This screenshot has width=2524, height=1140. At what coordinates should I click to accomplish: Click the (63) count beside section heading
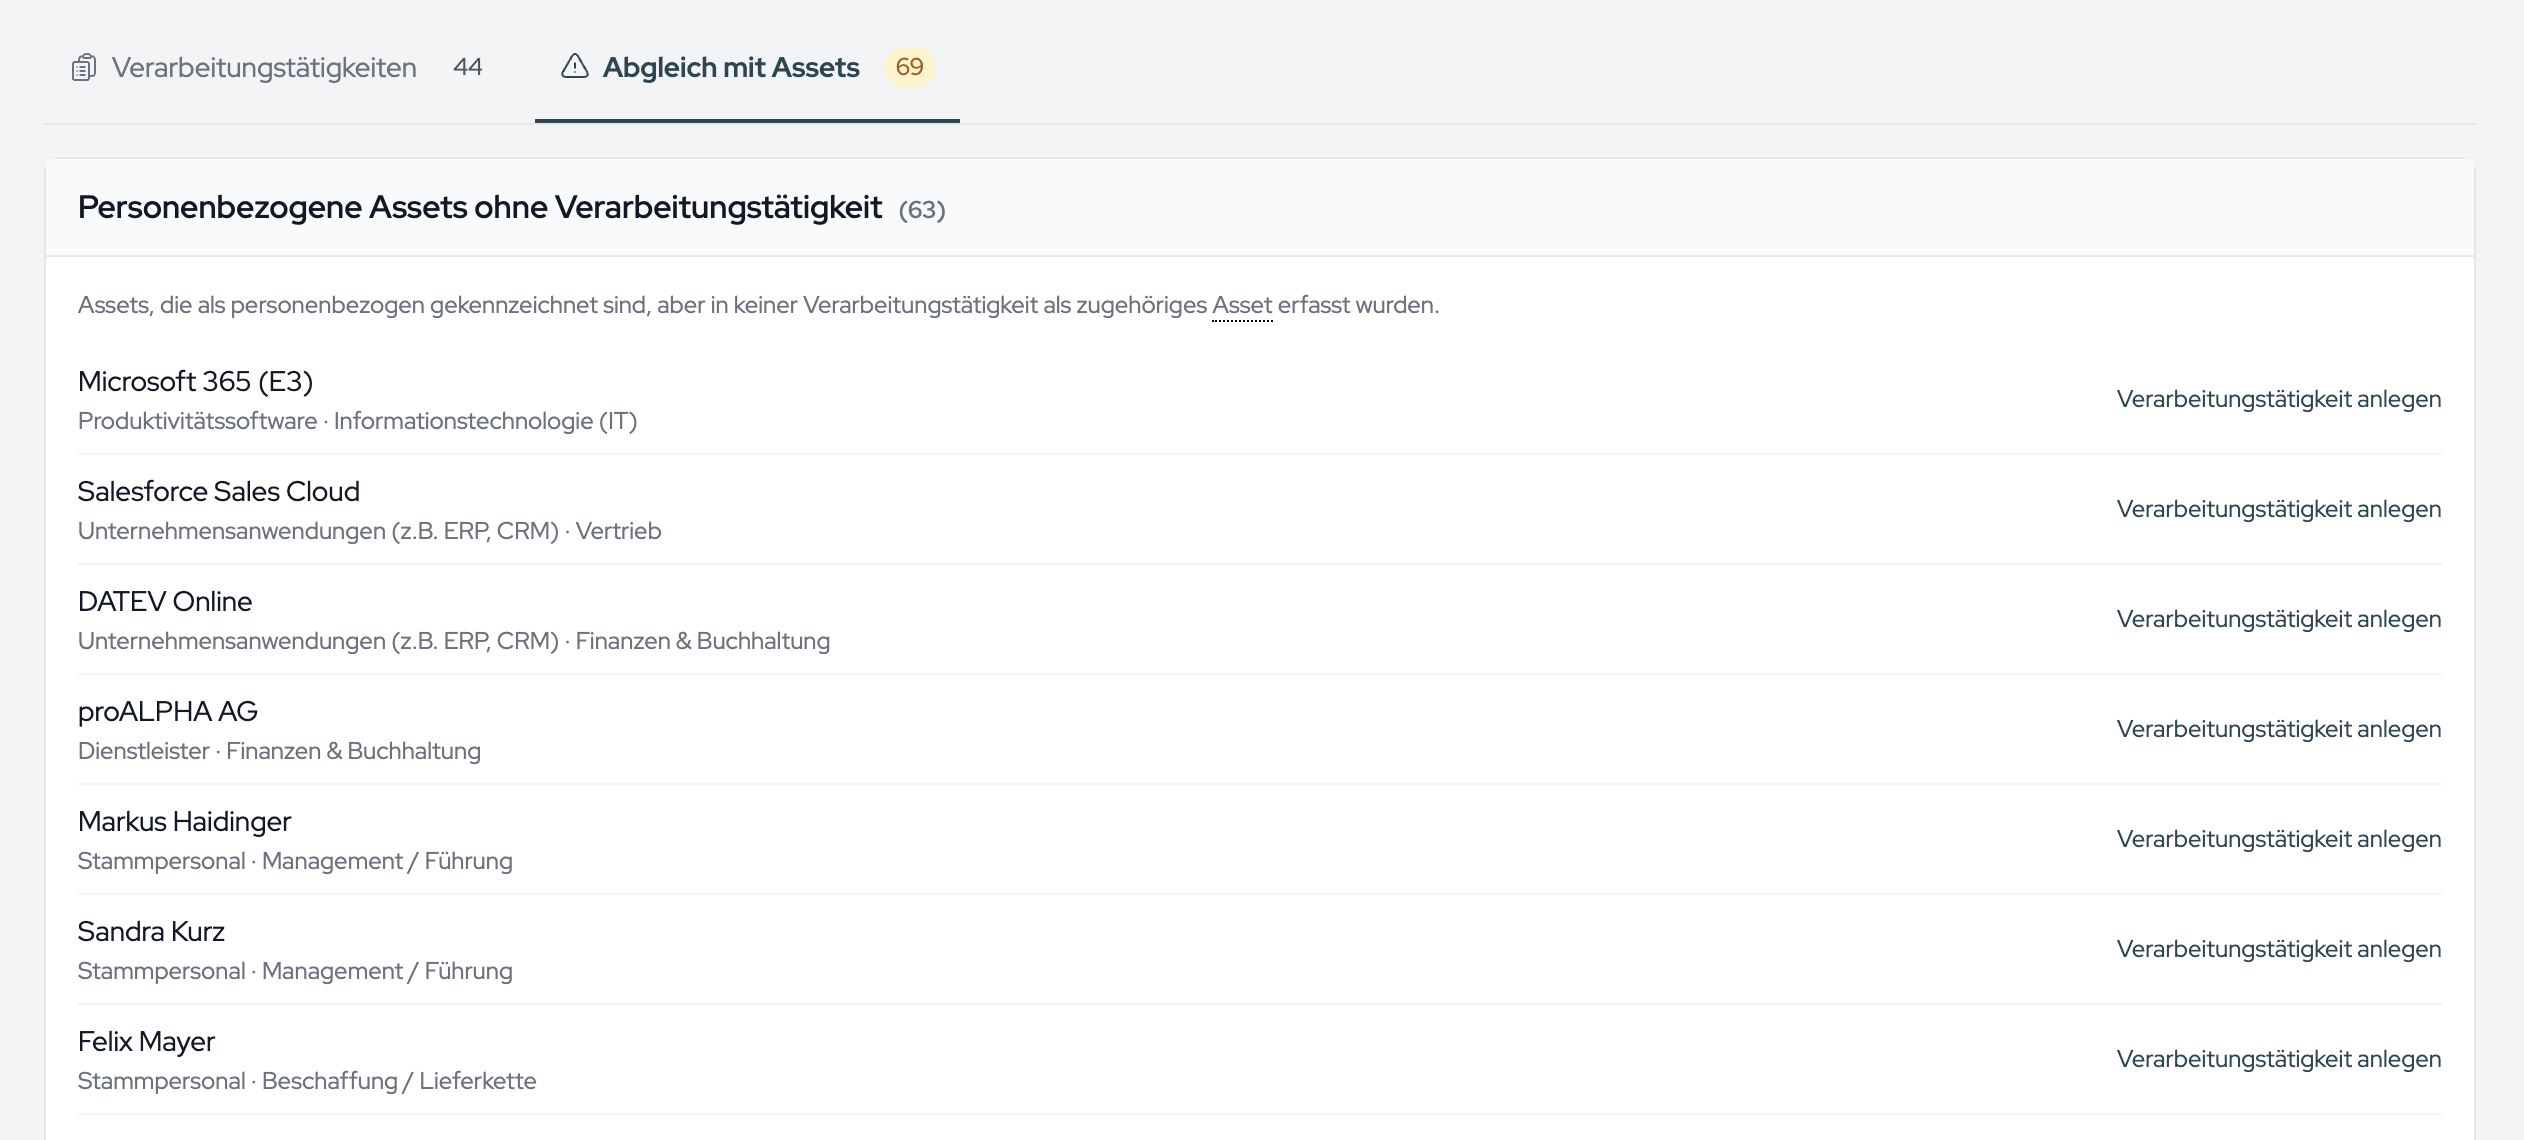(922, 210)
